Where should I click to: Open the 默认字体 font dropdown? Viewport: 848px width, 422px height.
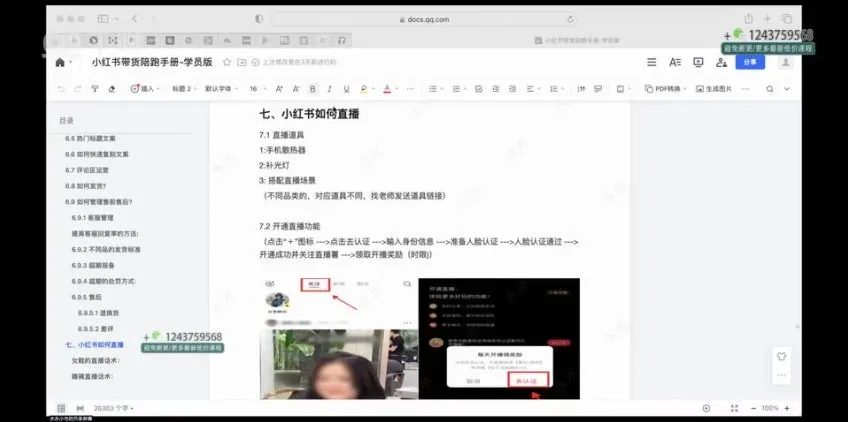[x=221, y=89]
